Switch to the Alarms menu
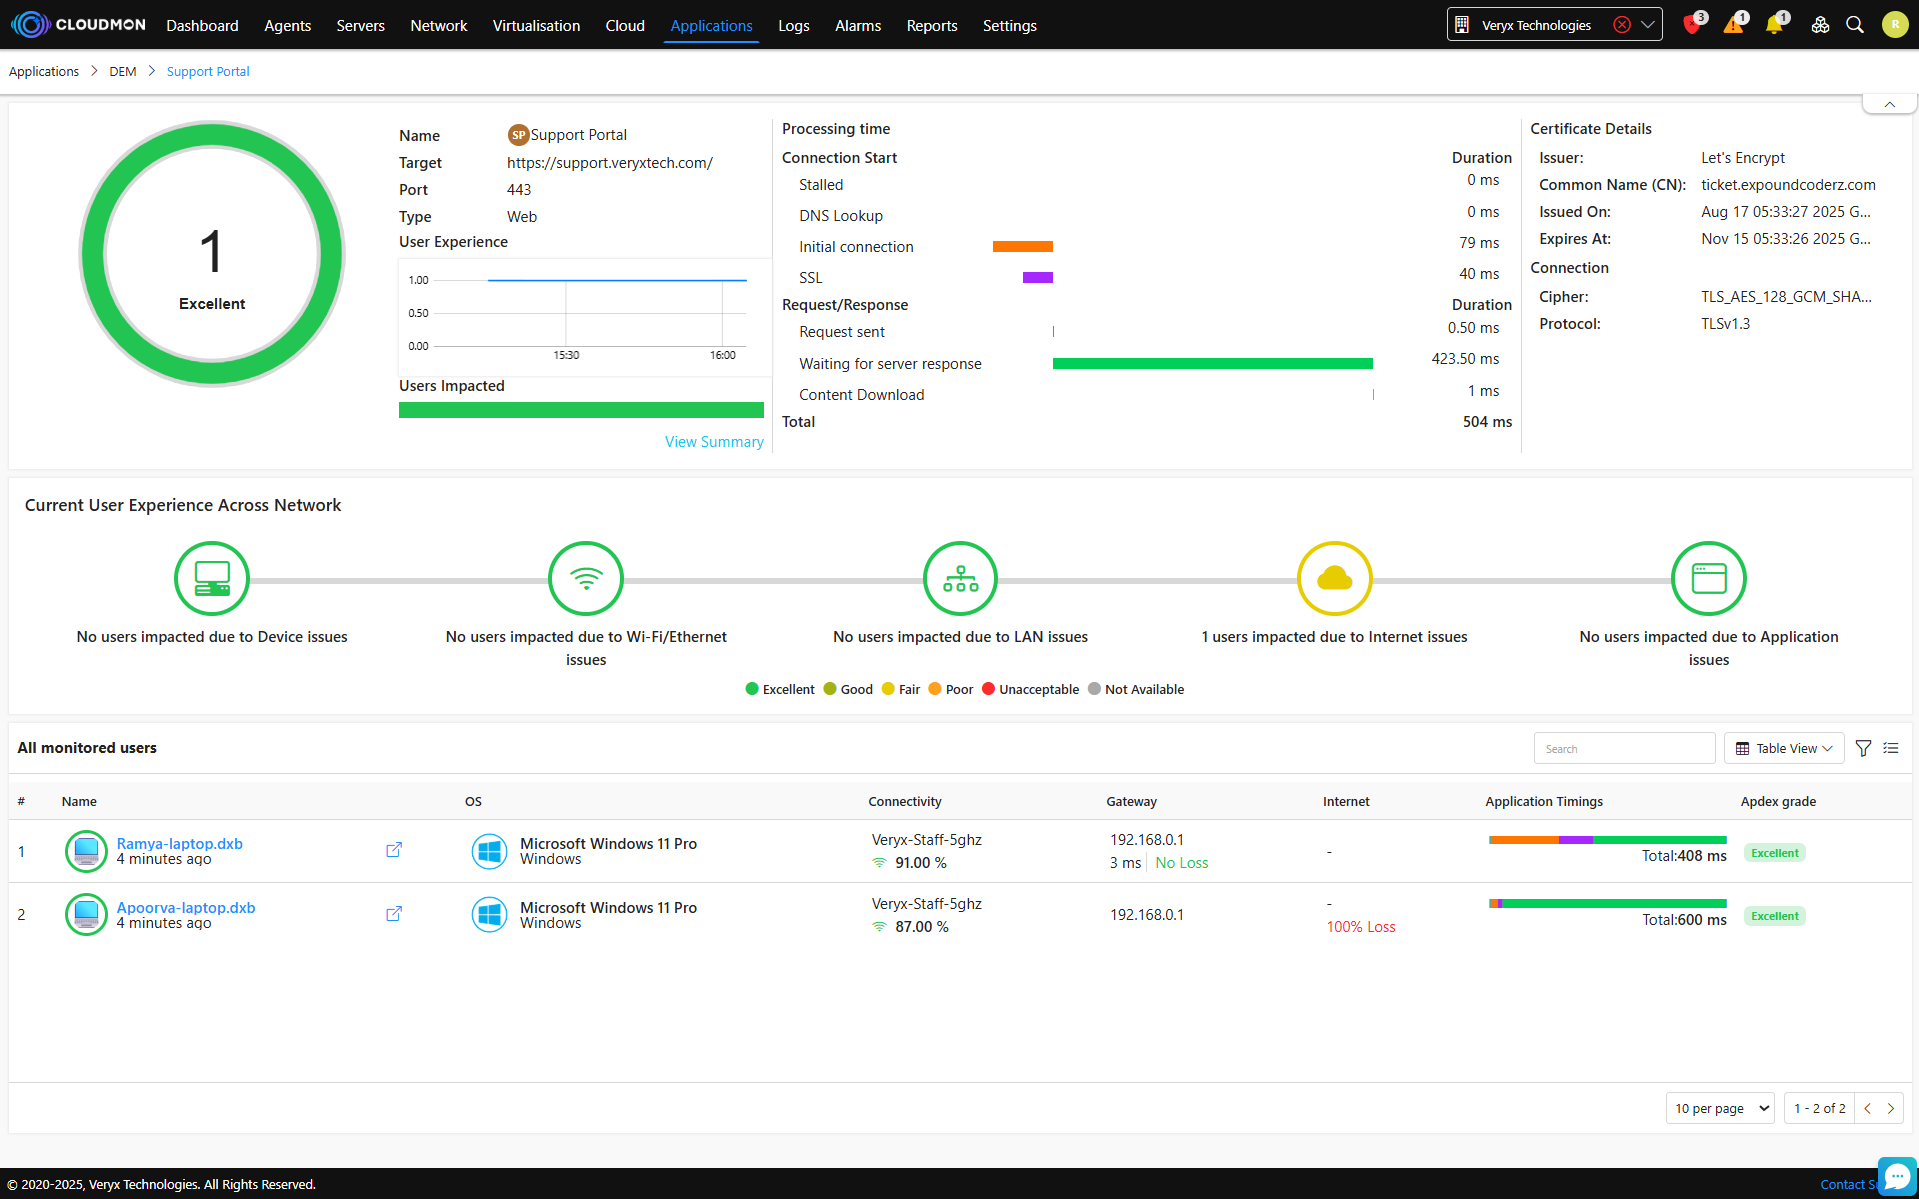The image size is (1919, 1199). 857,25
